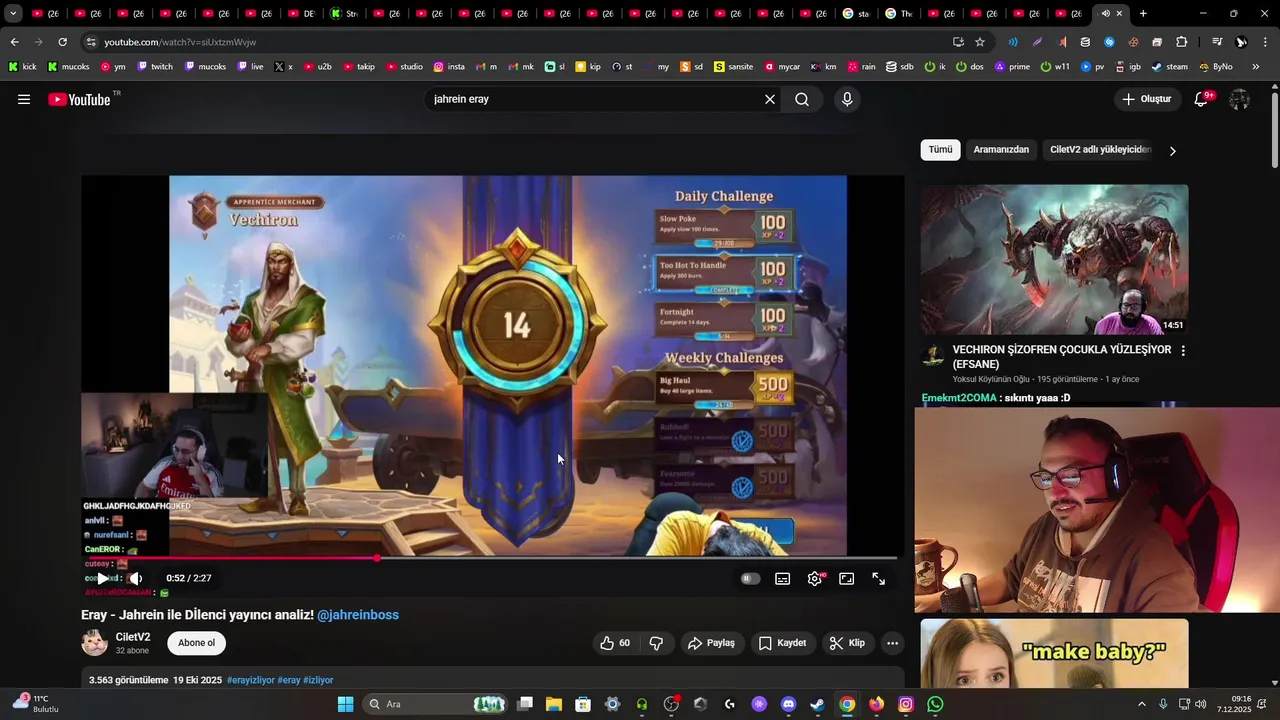Open options for the VECHIRON ŞİZOFREN video
Viewport: 1280px width, 720px height.
click(x=1183, y=351)
